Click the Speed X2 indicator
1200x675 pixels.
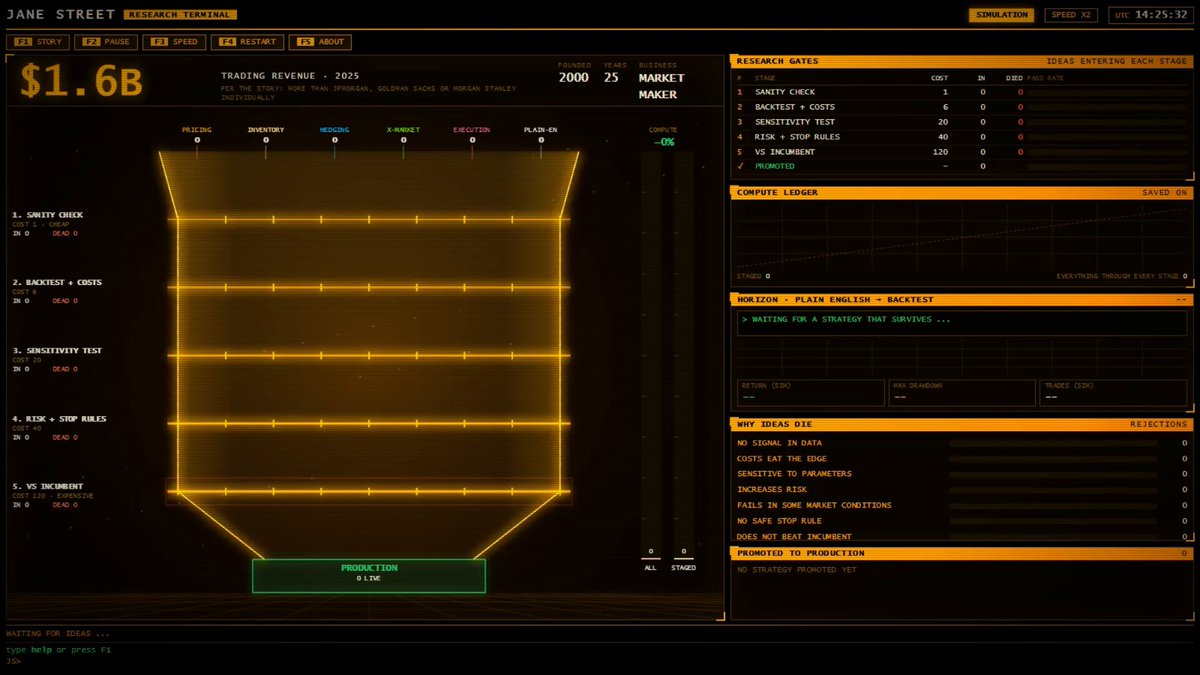(x=1073, y=15)
